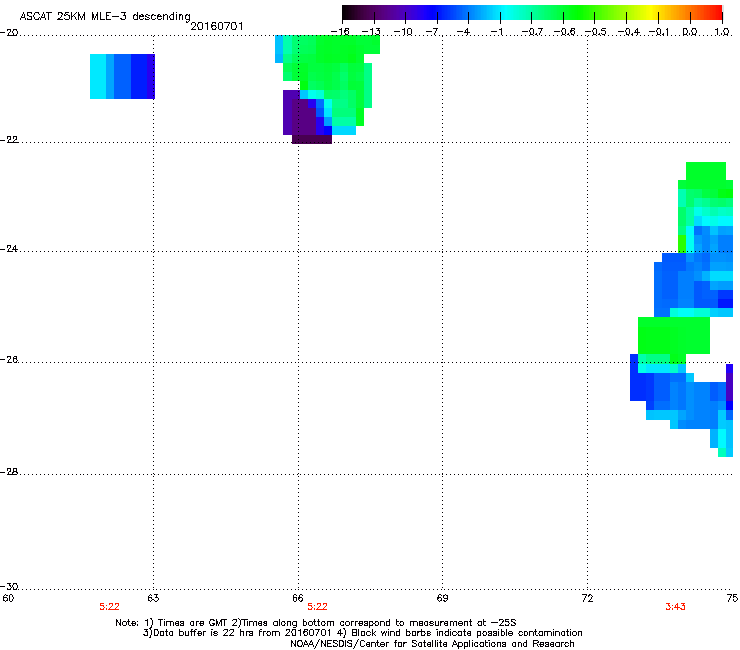Click the -1 label on the color scale

pyautogui.click(x=497, y=32)
